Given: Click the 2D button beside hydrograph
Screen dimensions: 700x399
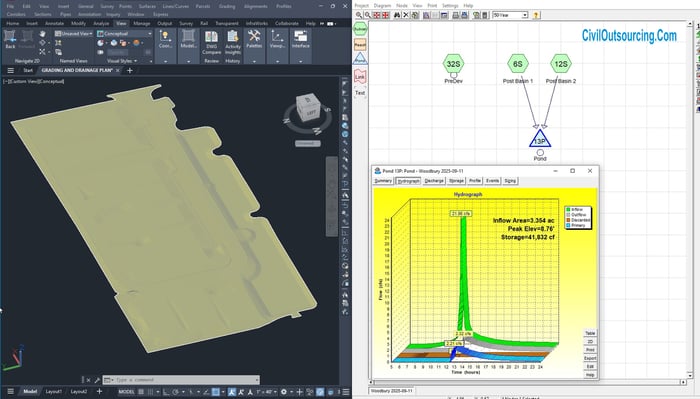Looking at the screenshot, I should tap(590, 341).
